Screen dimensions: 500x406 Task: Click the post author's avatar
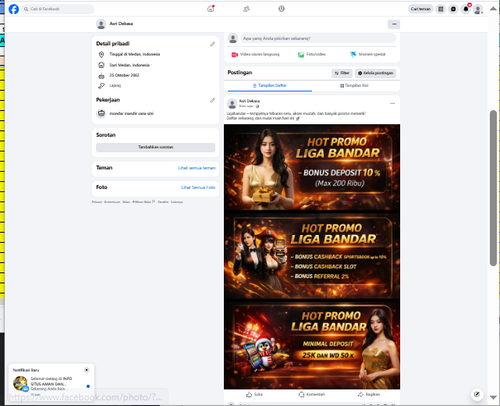(x=232, y=104)
